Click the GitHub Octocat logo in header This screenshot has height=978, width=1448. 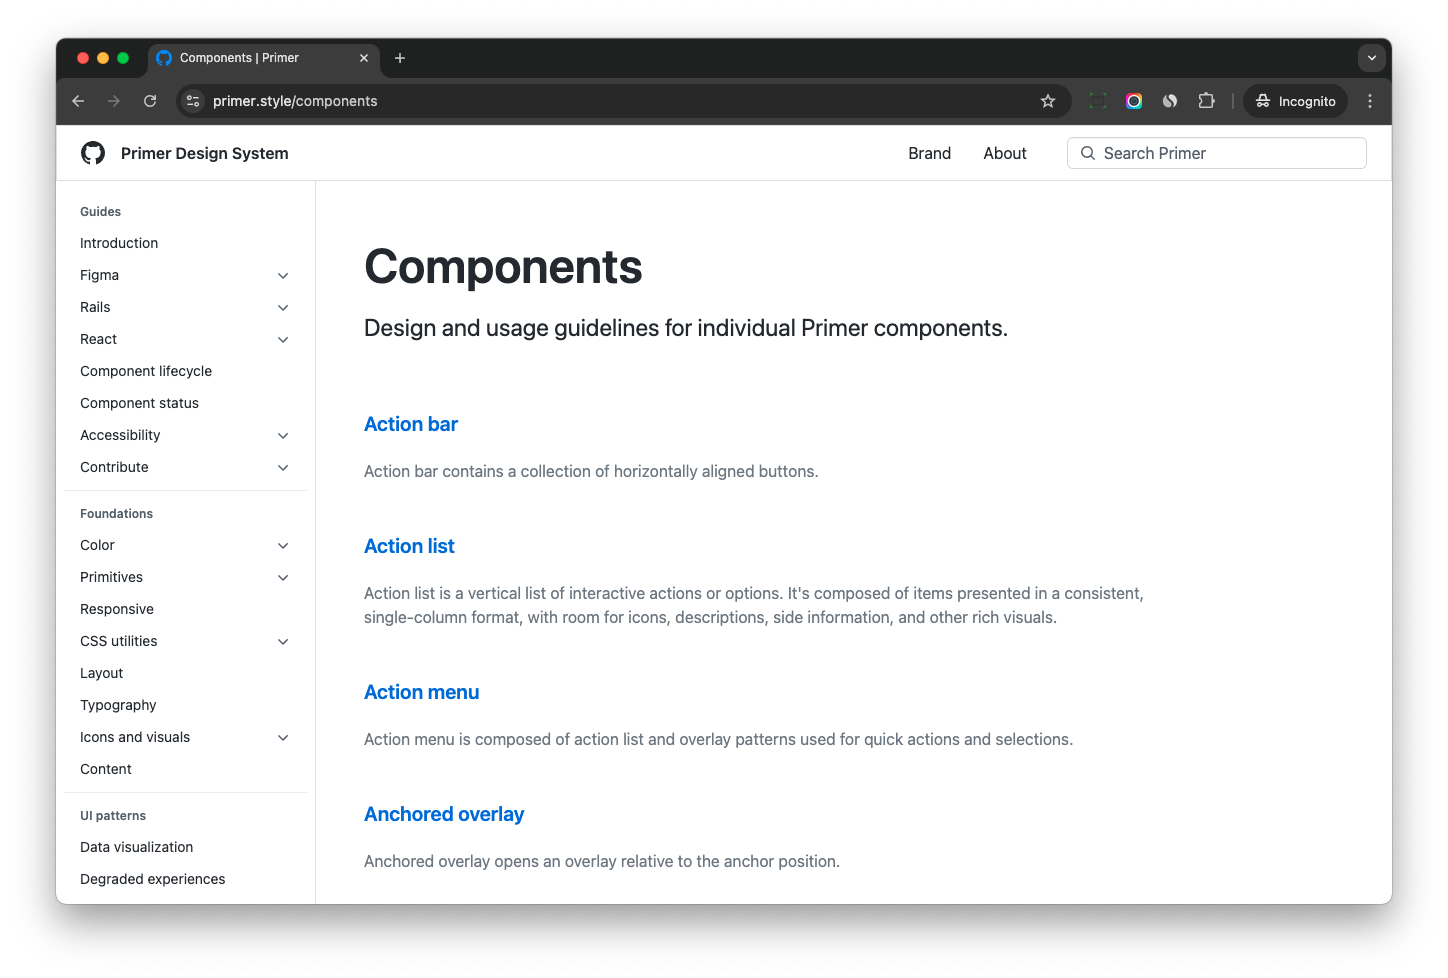[x=93, y=153]
